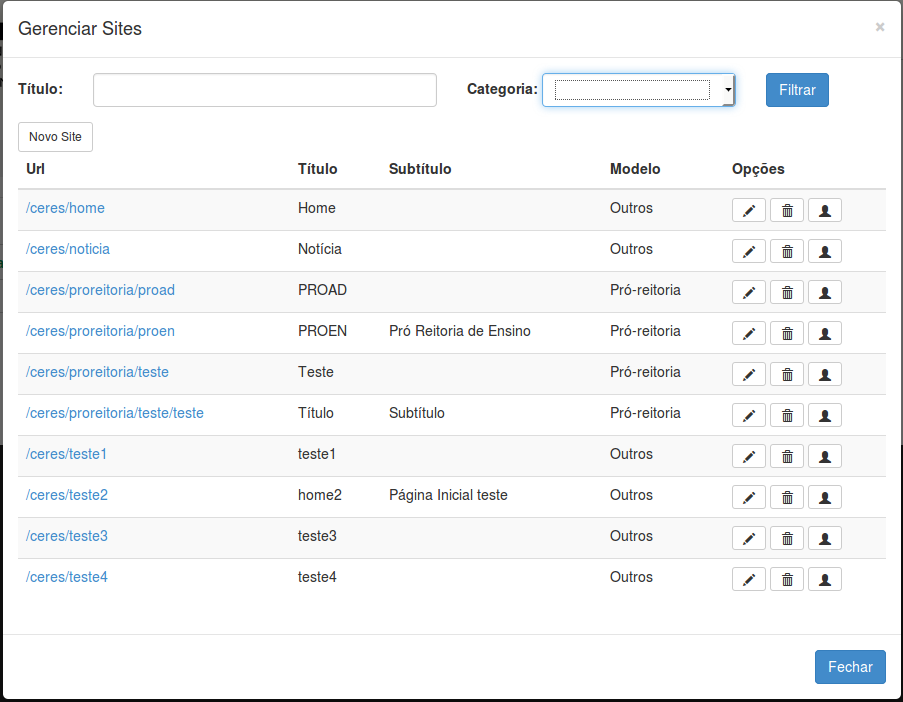The height and width of the screenshot is (702, 903).
Task: Remove the teste4 site with trash icon
Action: click(x=787, y=579)
